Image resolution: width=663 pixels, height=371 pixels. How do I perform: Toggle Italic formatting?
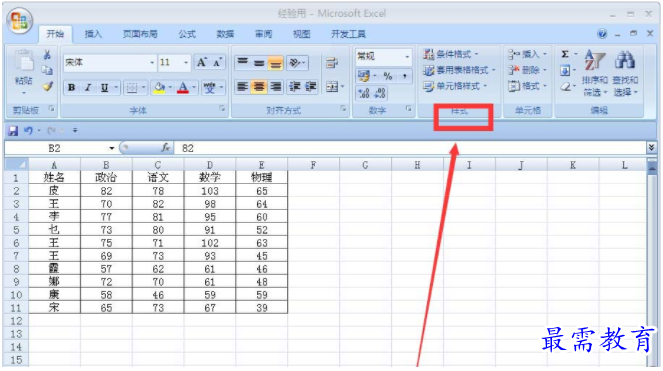pyautogui.click(x=88, y=88)
